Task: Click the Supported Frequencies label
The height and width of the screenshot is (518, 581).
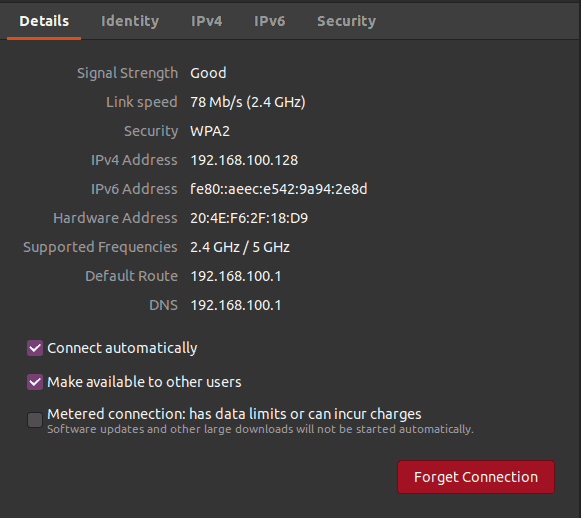Action: tap(100, 247)
